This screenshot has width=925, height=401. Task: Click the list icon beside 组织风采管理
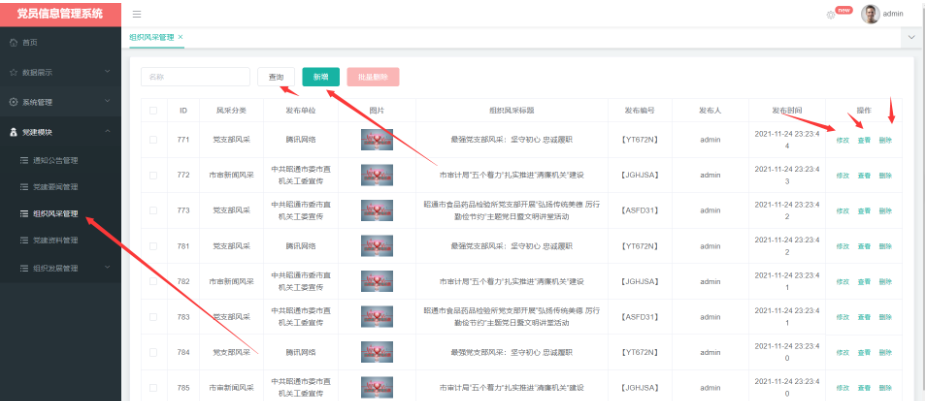click(x=24, y=213)
